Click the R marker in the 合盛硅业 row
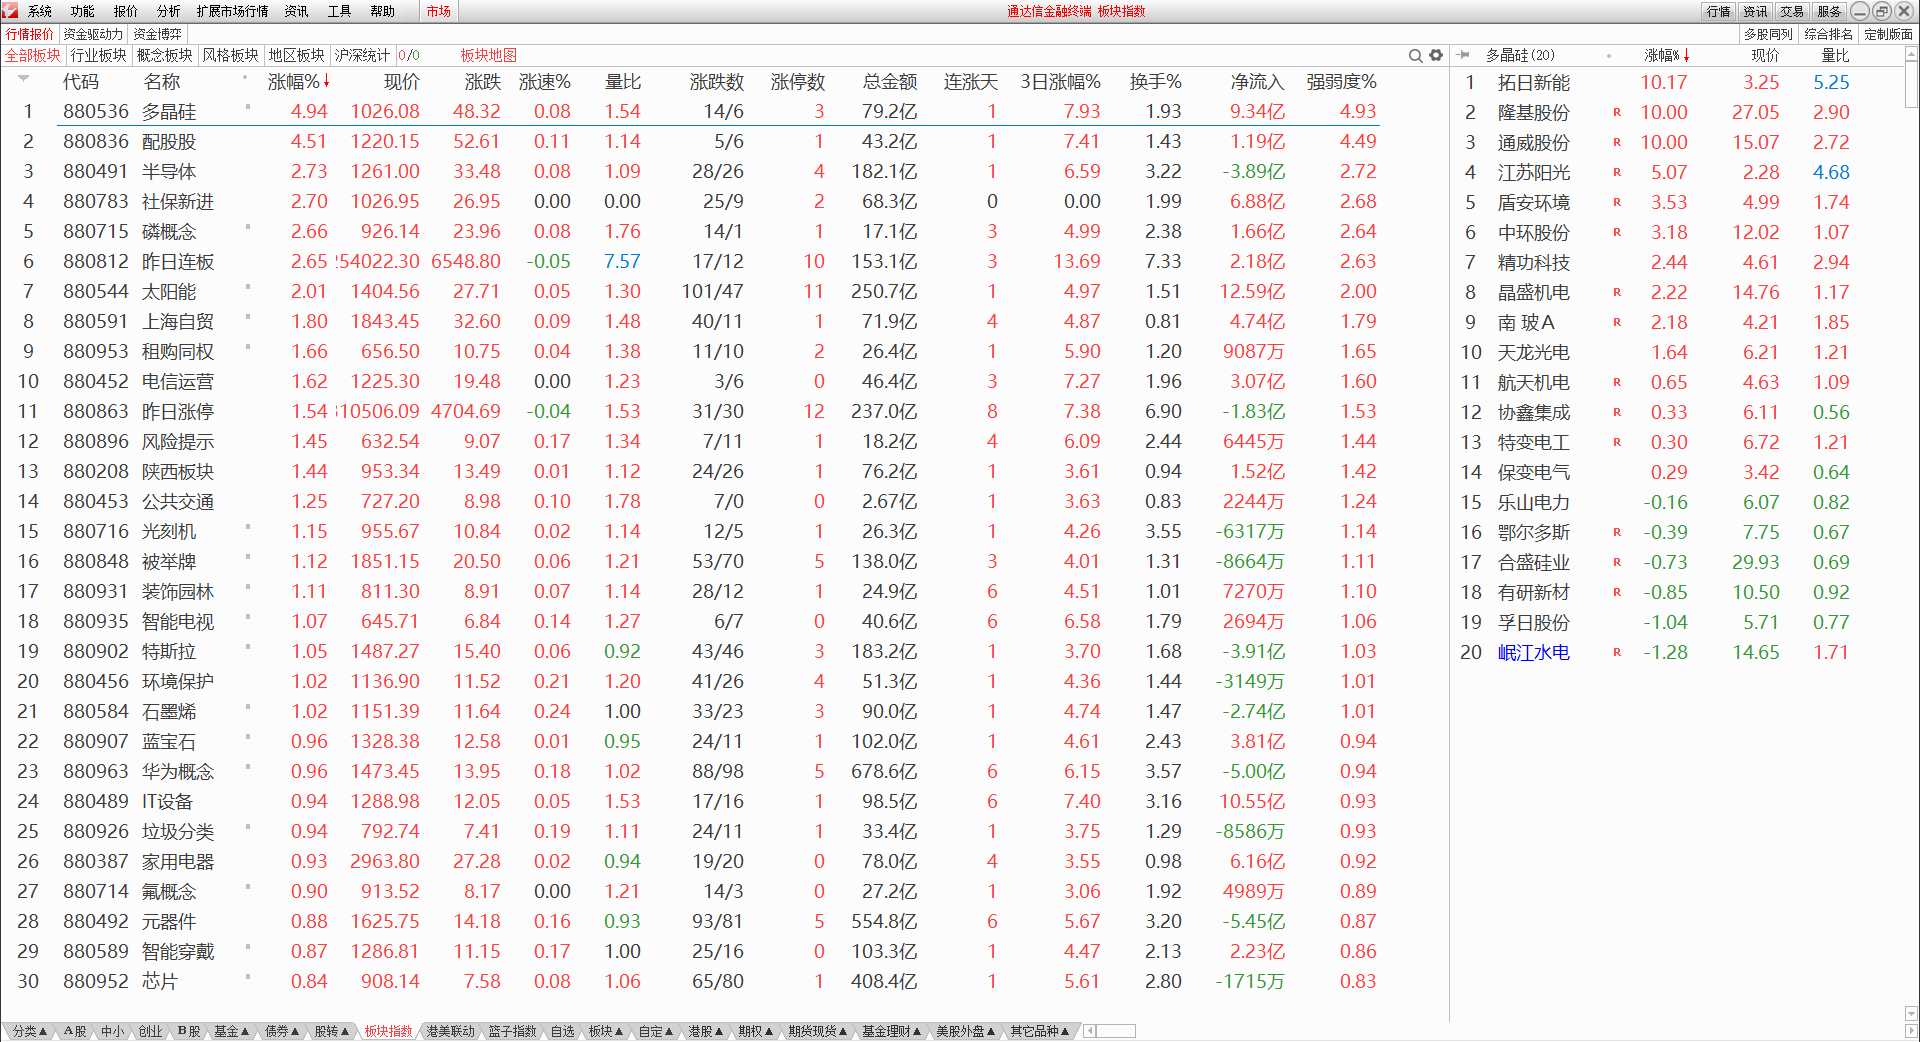This screenshot has height=1042, width=1920. [x=1617, y=563]
